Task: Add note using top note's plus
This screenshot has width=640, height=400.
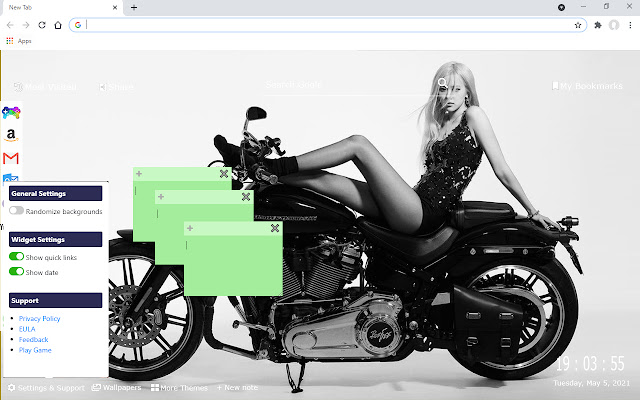Action: pyautogui.click(x=139, y=174)
